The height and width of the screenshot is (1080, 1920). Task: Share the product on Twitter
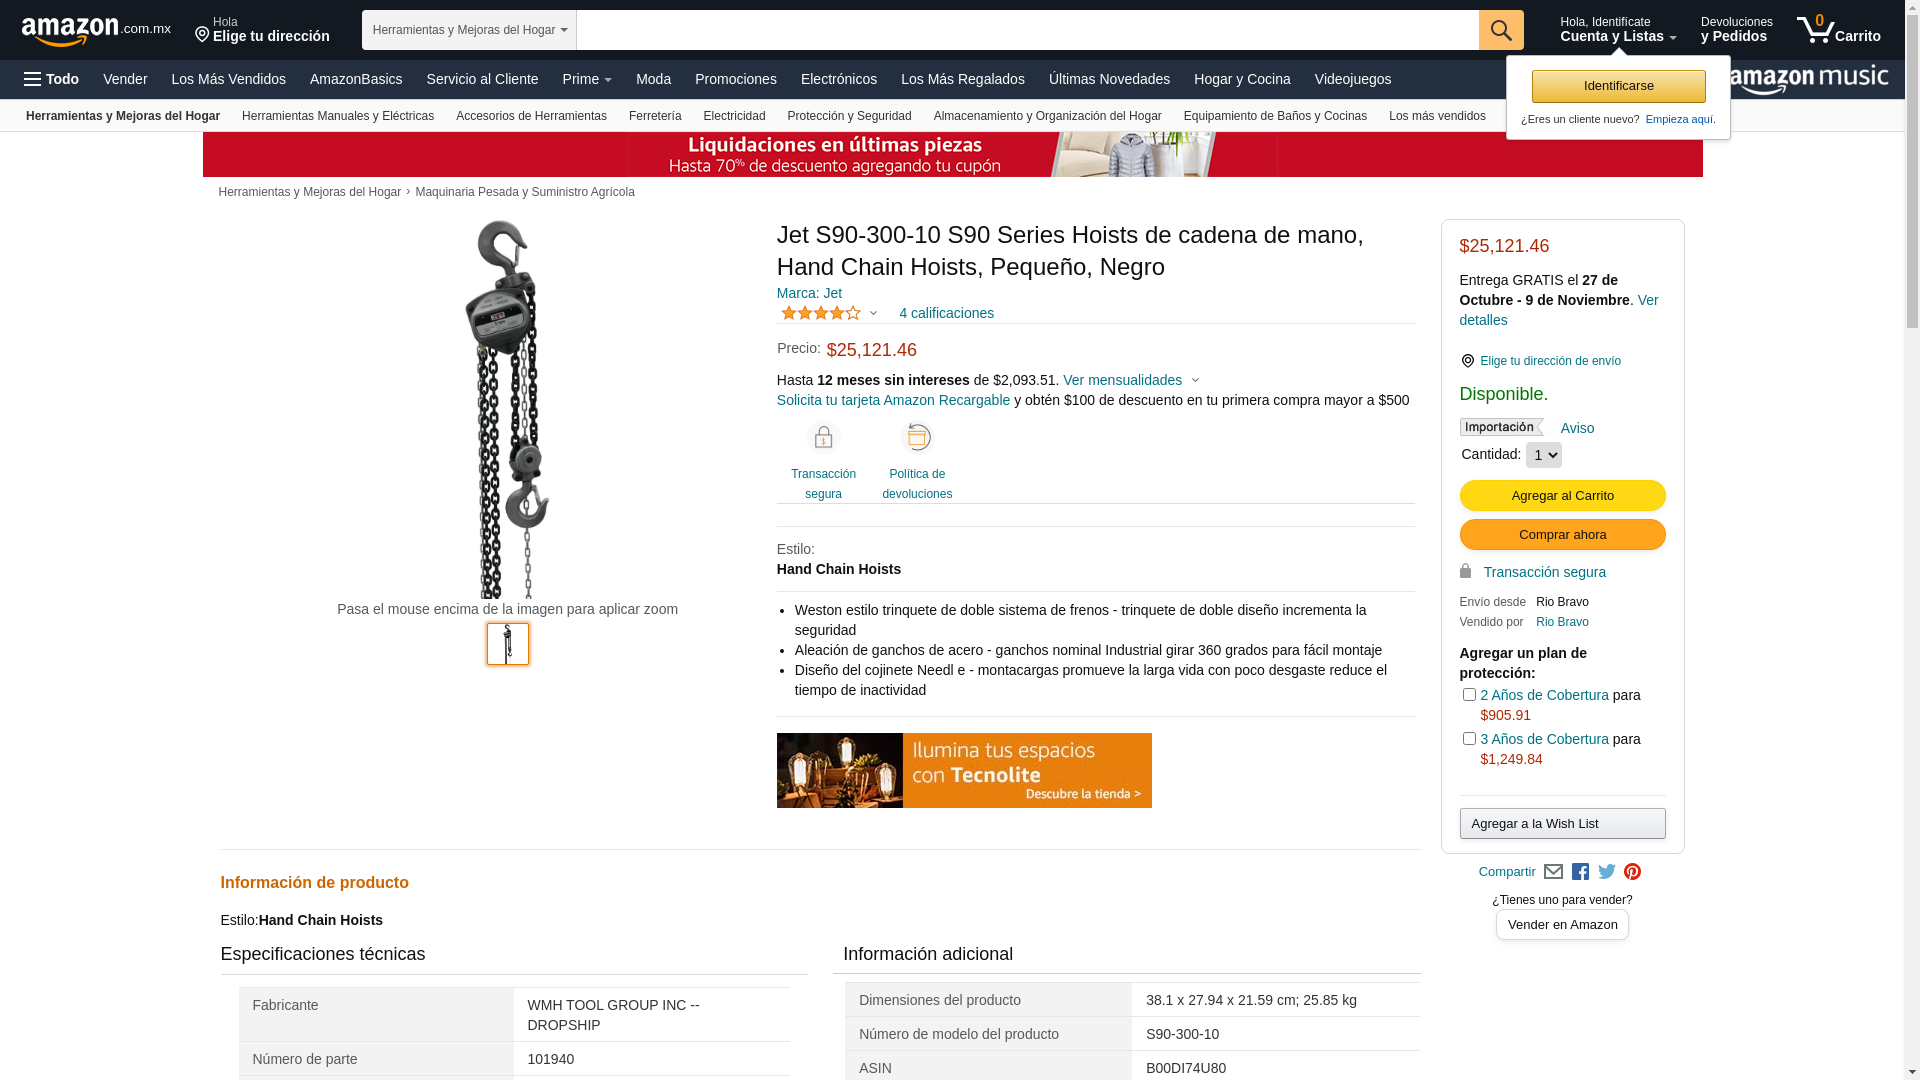point(1607,872)
